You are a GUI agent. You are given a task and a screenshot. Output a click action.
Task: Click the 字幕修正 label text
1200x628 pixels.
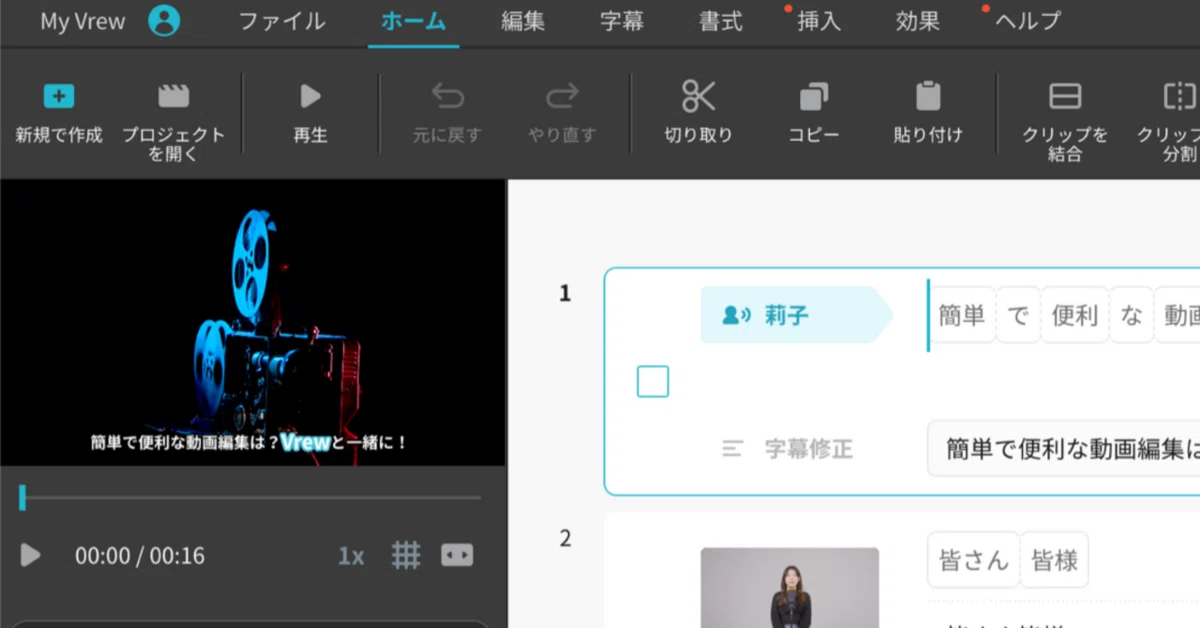[x=808, y=449]
